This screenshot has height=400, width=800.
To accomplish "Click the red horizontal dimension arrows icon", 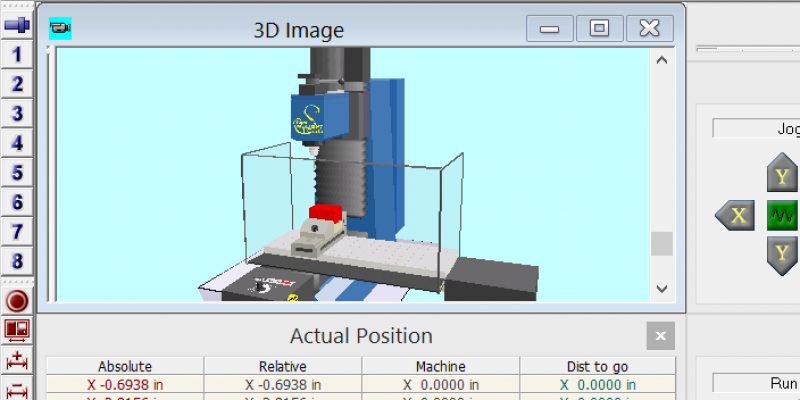I will pos(17,360).
